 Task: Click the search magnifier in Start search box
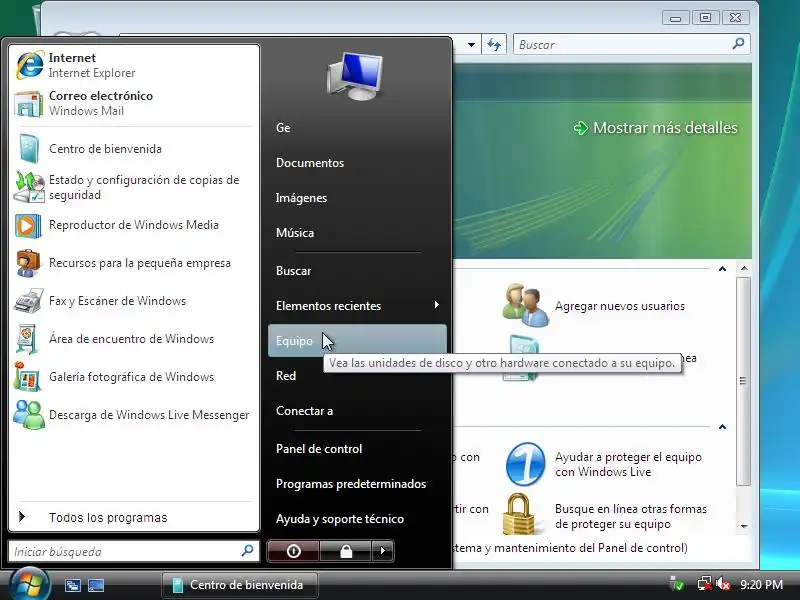[247, 551]
